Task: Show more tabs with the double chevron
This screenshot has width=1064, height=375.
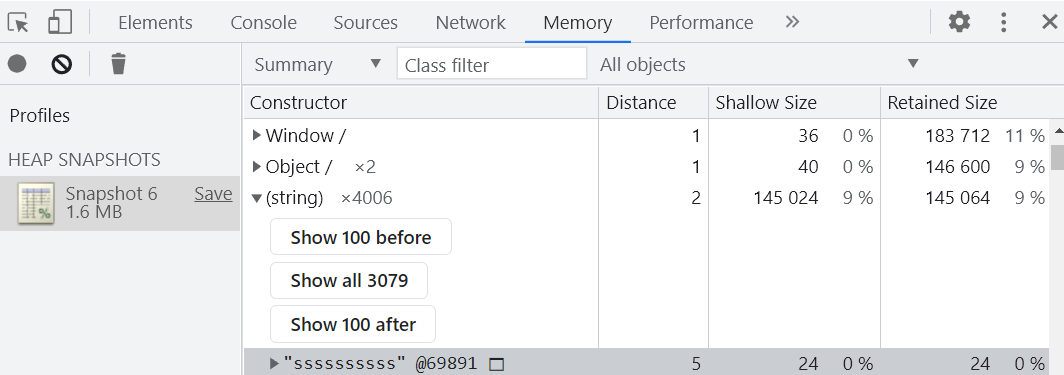Action: 792,22
